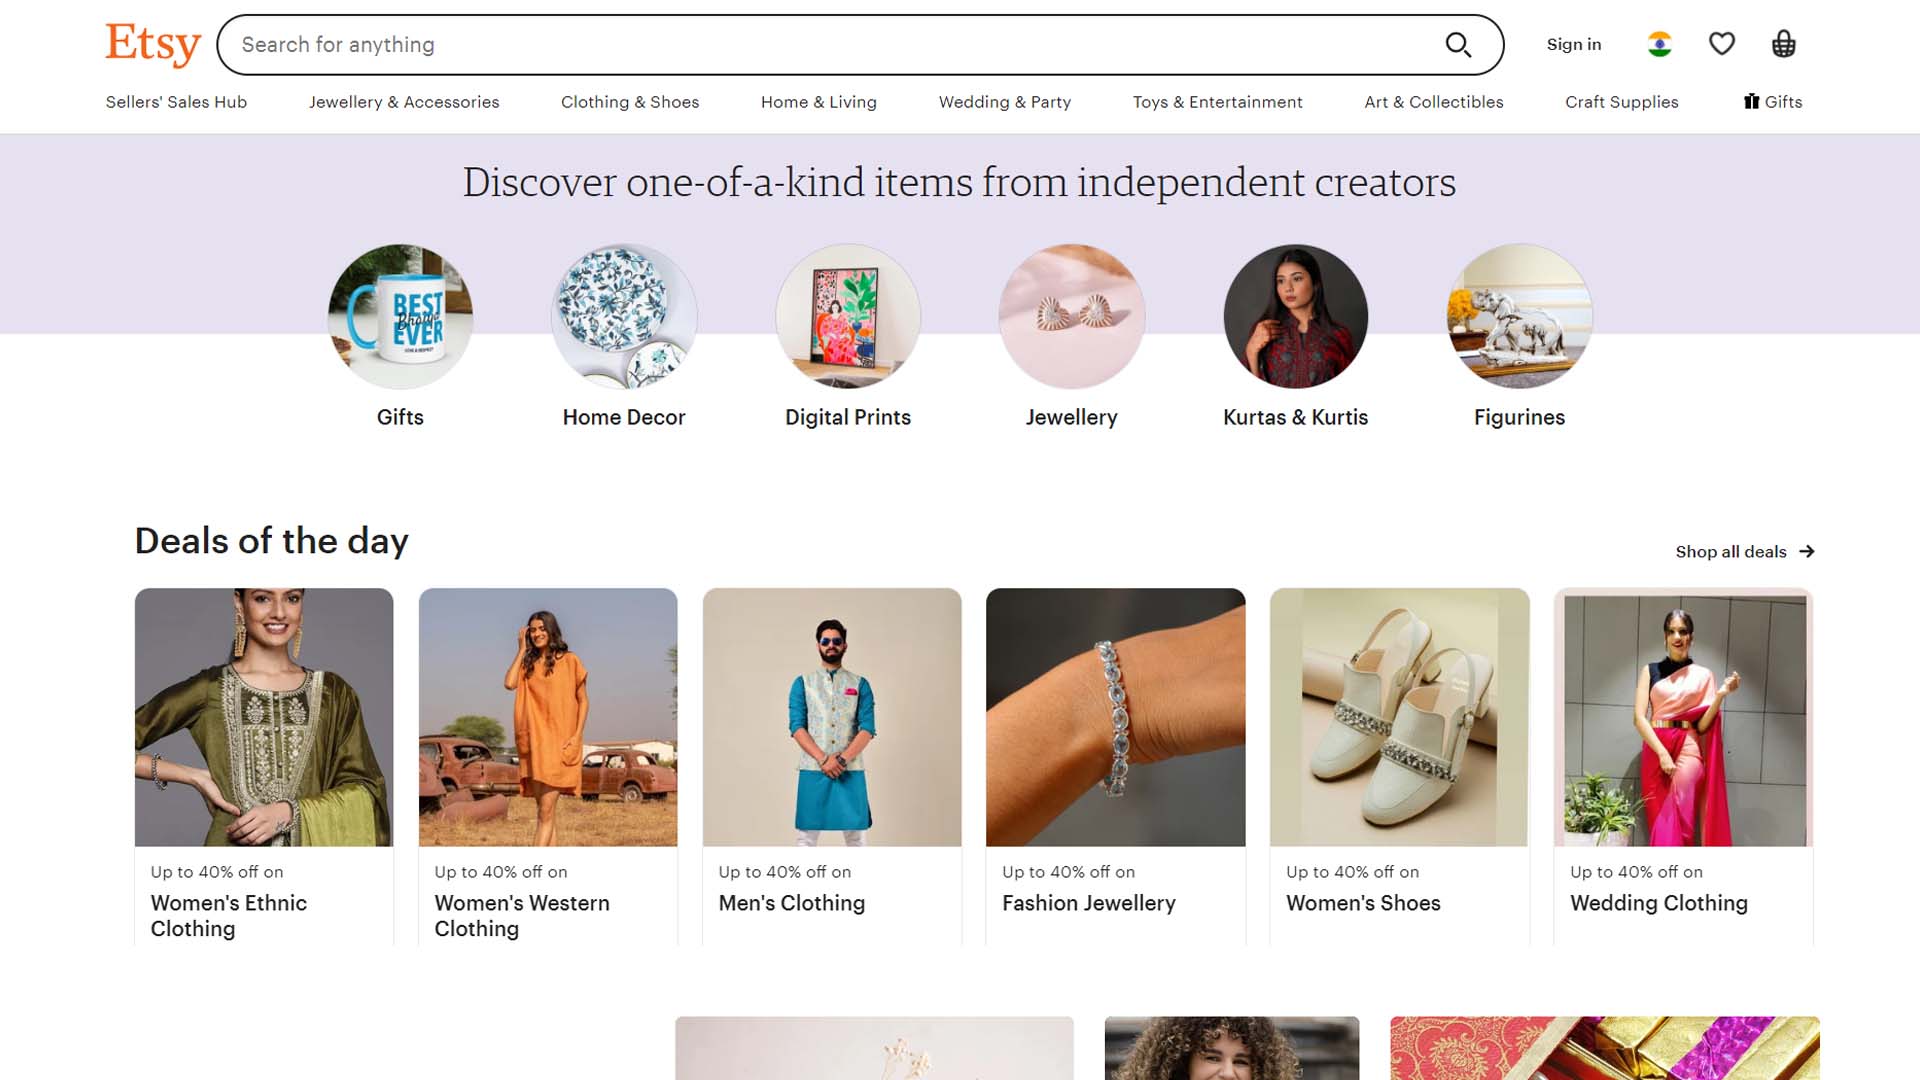1920x1080 pixels.
Task: Open the shopping cart icon
Action: click(x=1783, y=43)
